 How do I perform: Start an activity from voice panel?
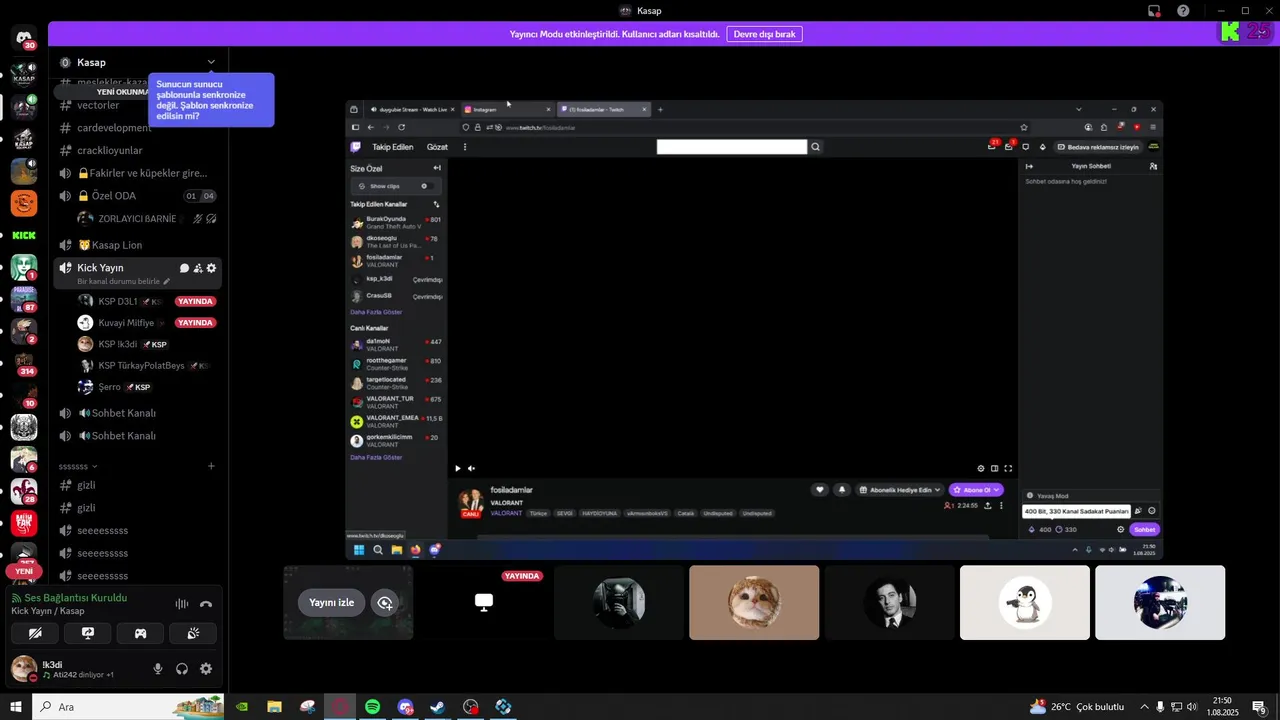click(x=141, y=633)
